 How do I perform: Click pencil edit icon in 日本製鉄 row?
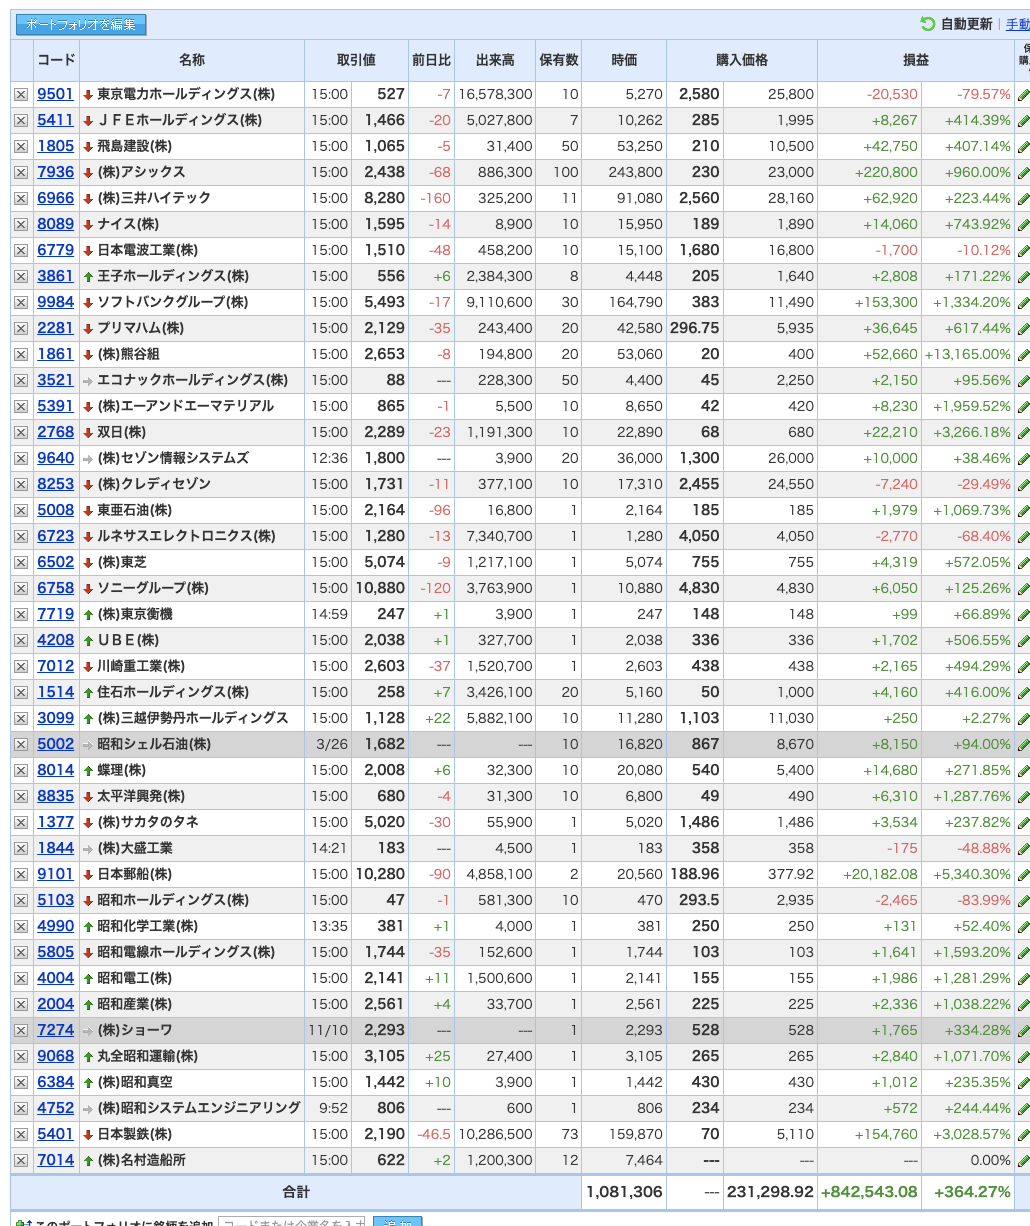coord(1023,1135)
